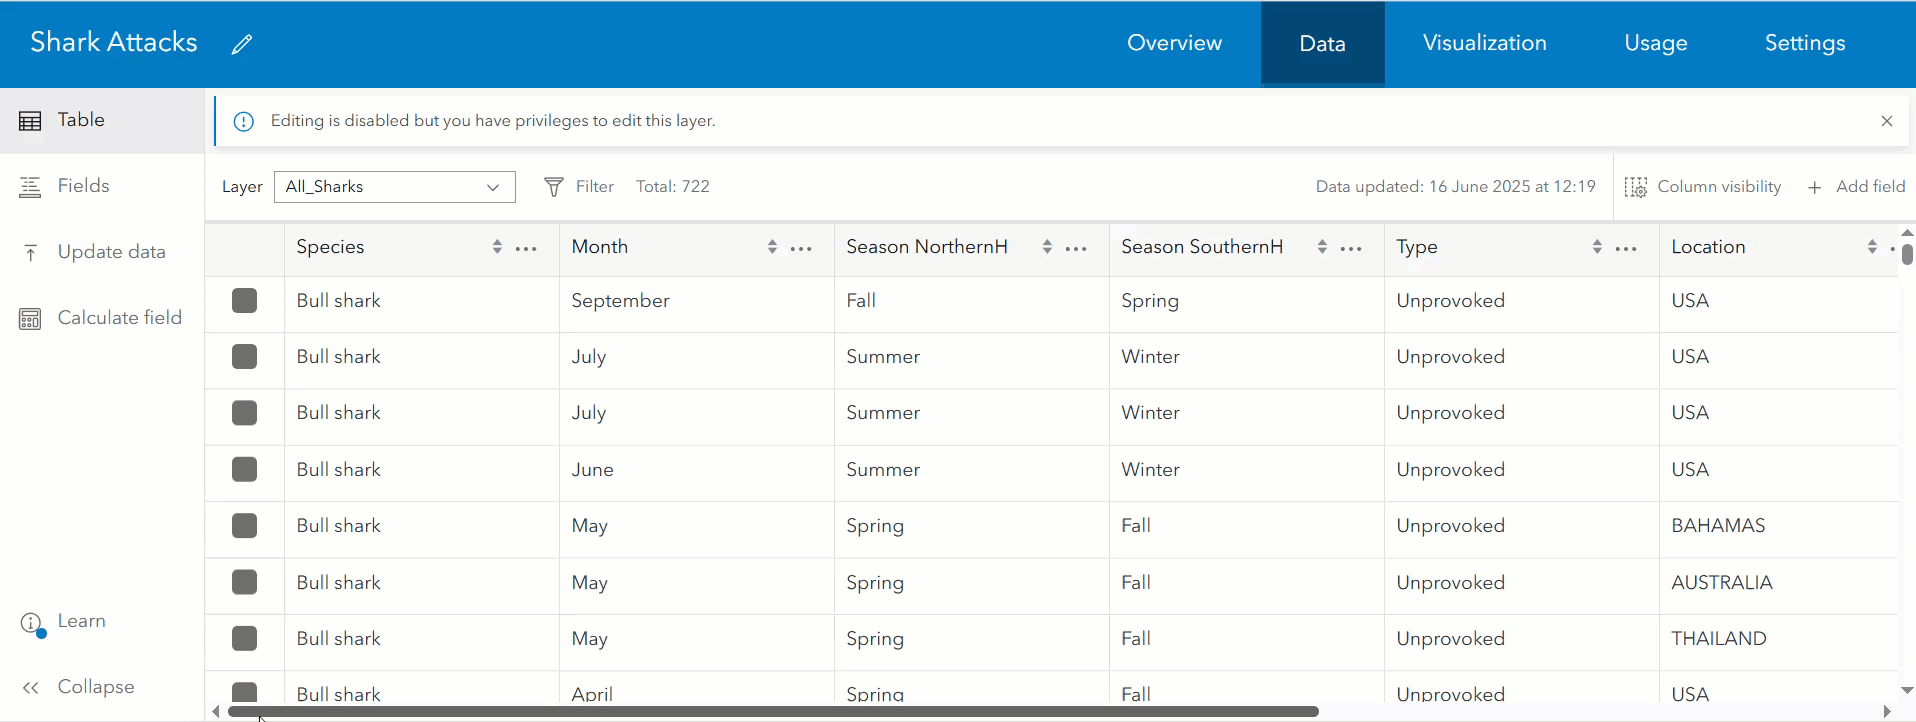Sort the Species column
The width and height of the screenshot is (1916, 722).
497,247
